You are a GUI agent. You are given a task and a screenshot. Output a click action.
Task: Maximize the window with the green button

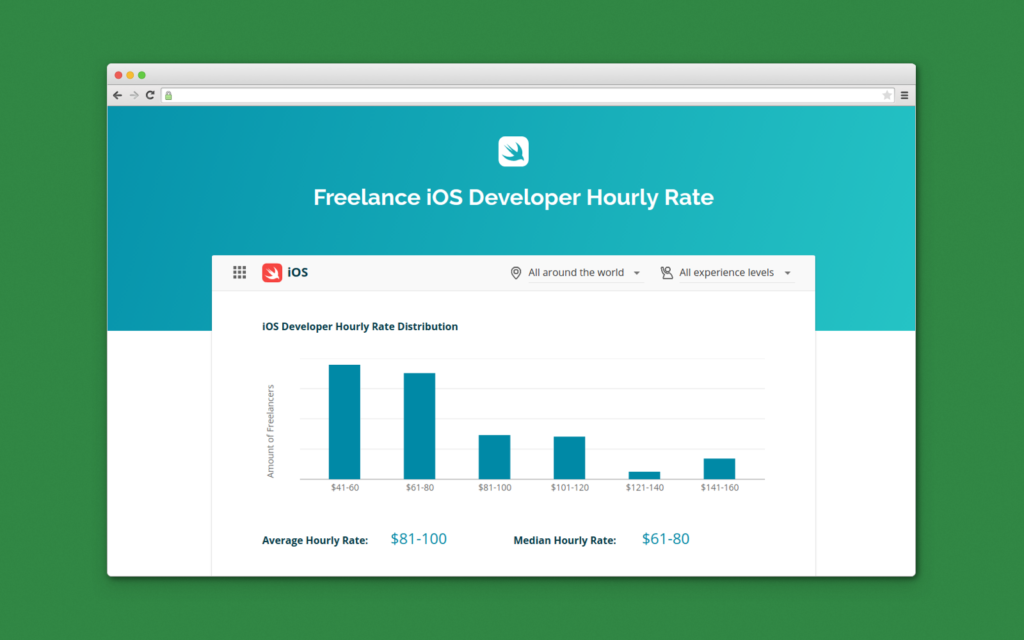[142, 75]
